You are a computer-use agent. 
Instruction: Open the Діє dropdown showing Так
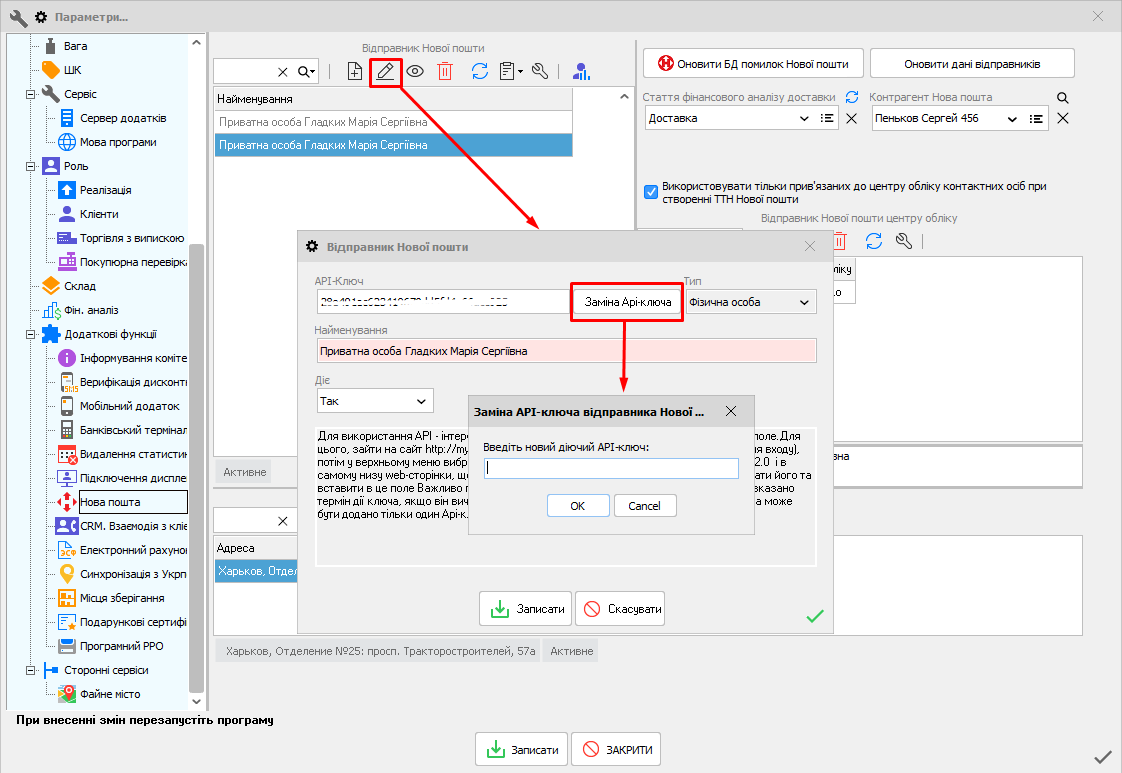click(375, 401)
